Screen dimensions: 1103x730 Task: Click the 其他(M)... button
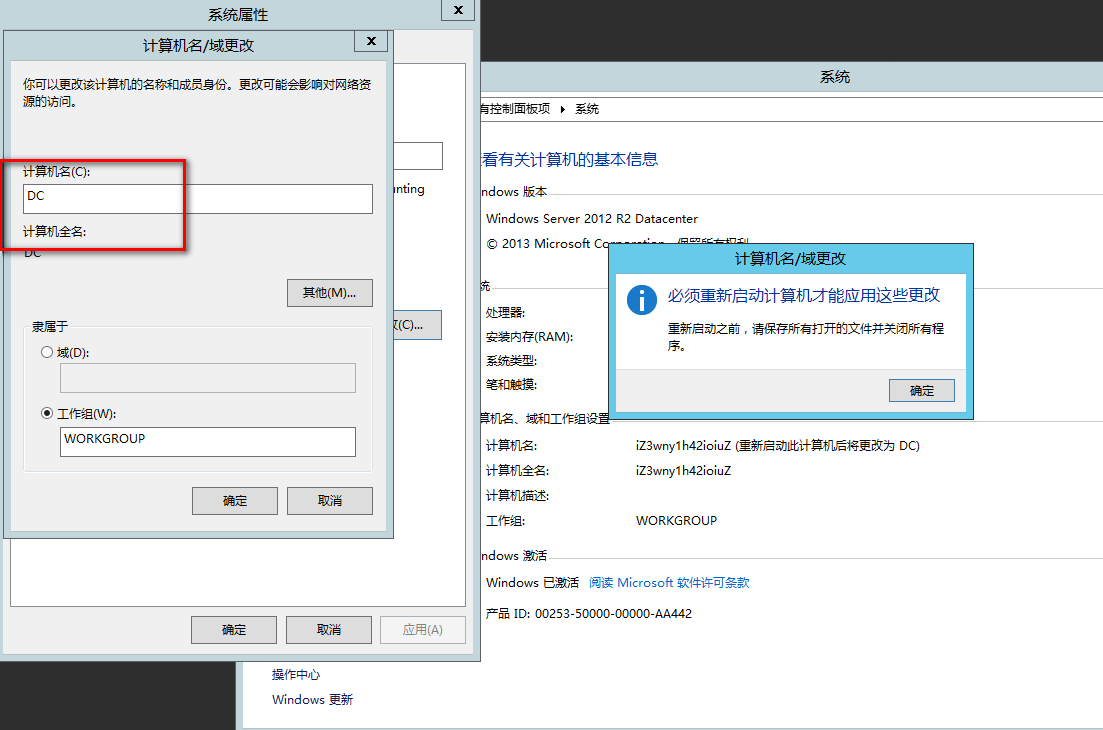[x=330, y=293]
